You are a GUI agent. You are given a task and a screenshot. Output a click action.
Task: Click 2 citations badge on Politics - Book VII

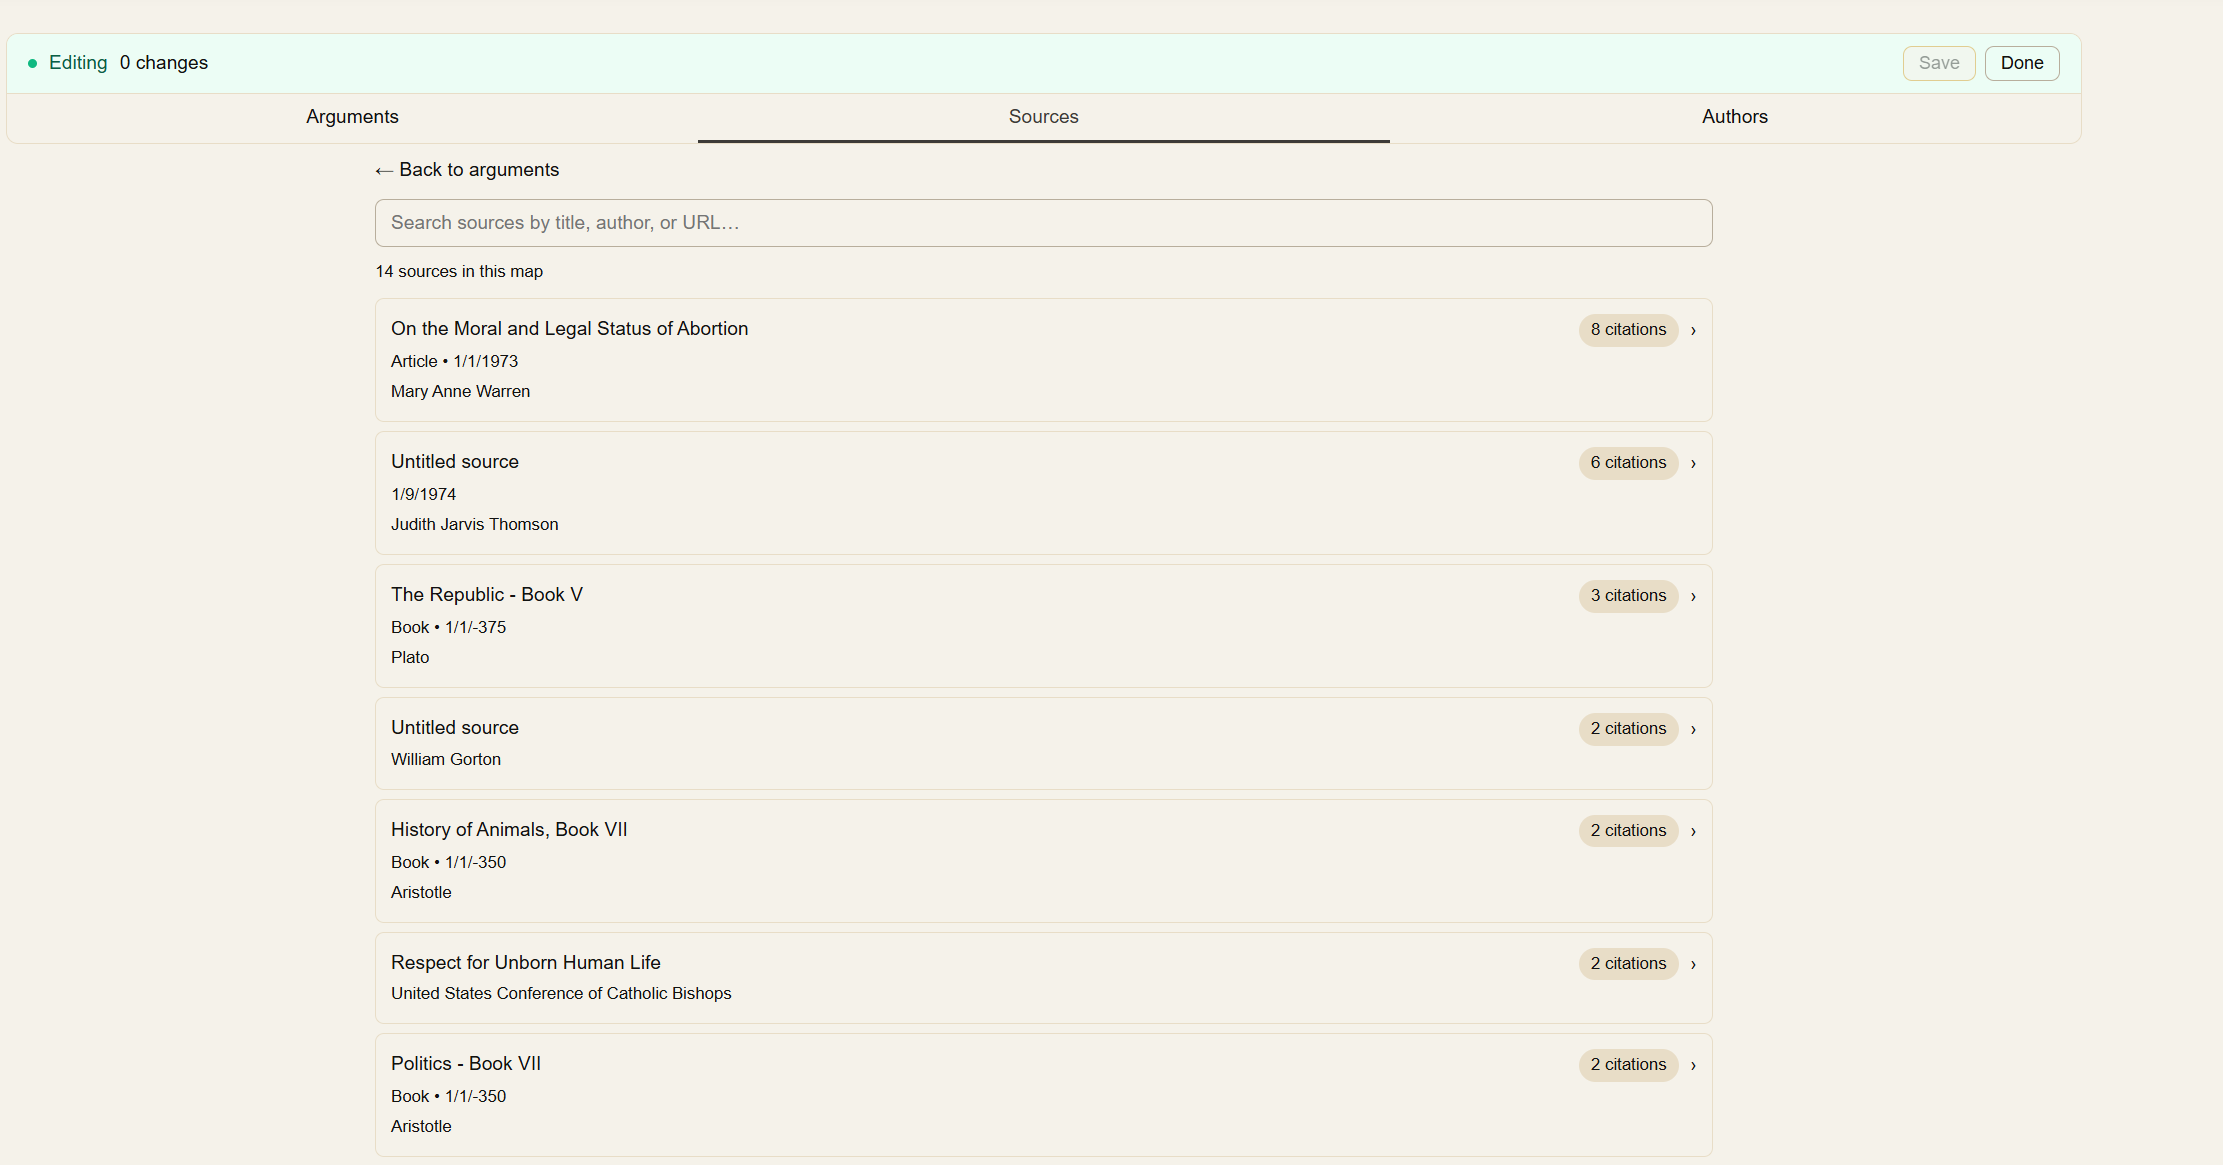pyautogui.click(x=1627, y=1065)
